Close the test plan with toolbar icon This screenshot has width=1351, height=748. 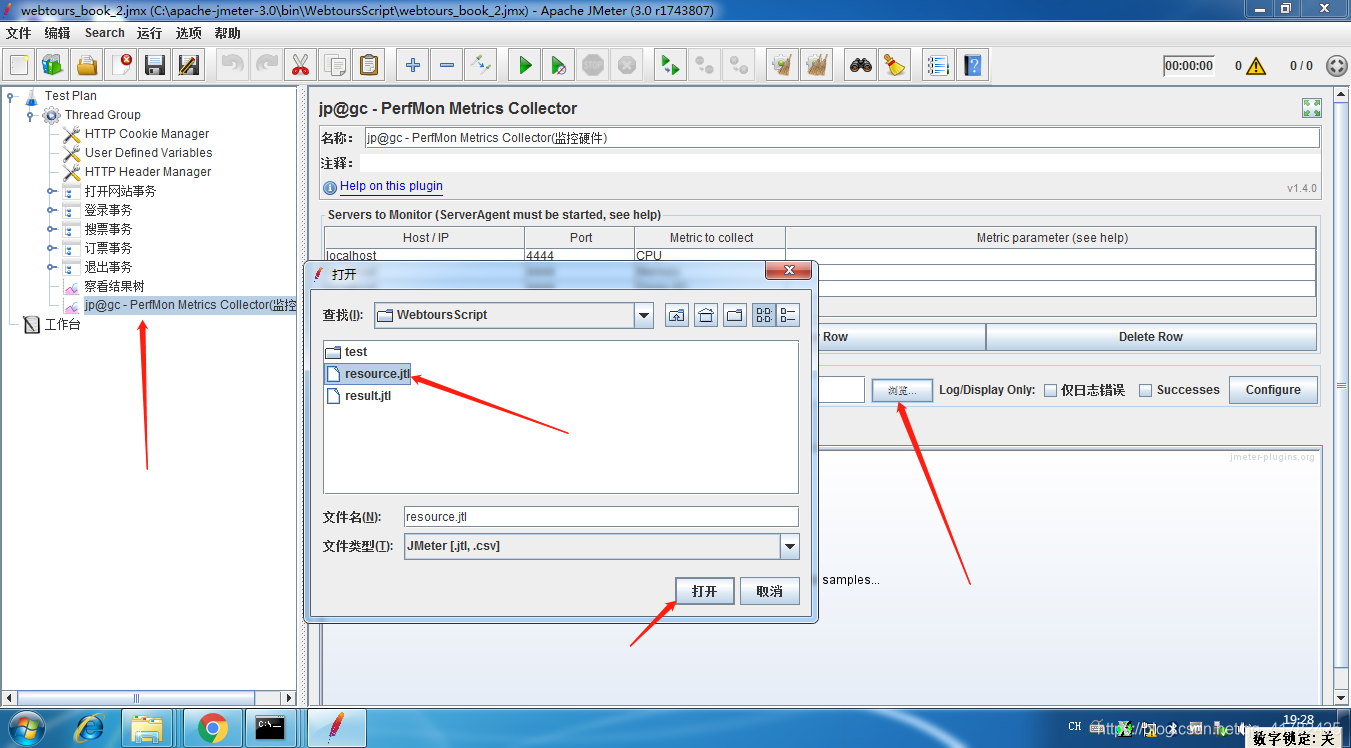(121, 66)
